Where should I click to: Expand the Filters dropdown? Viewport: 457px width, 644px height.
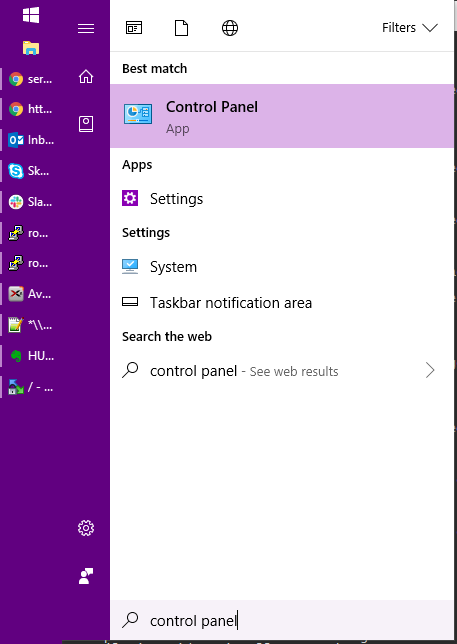(409, 28)
